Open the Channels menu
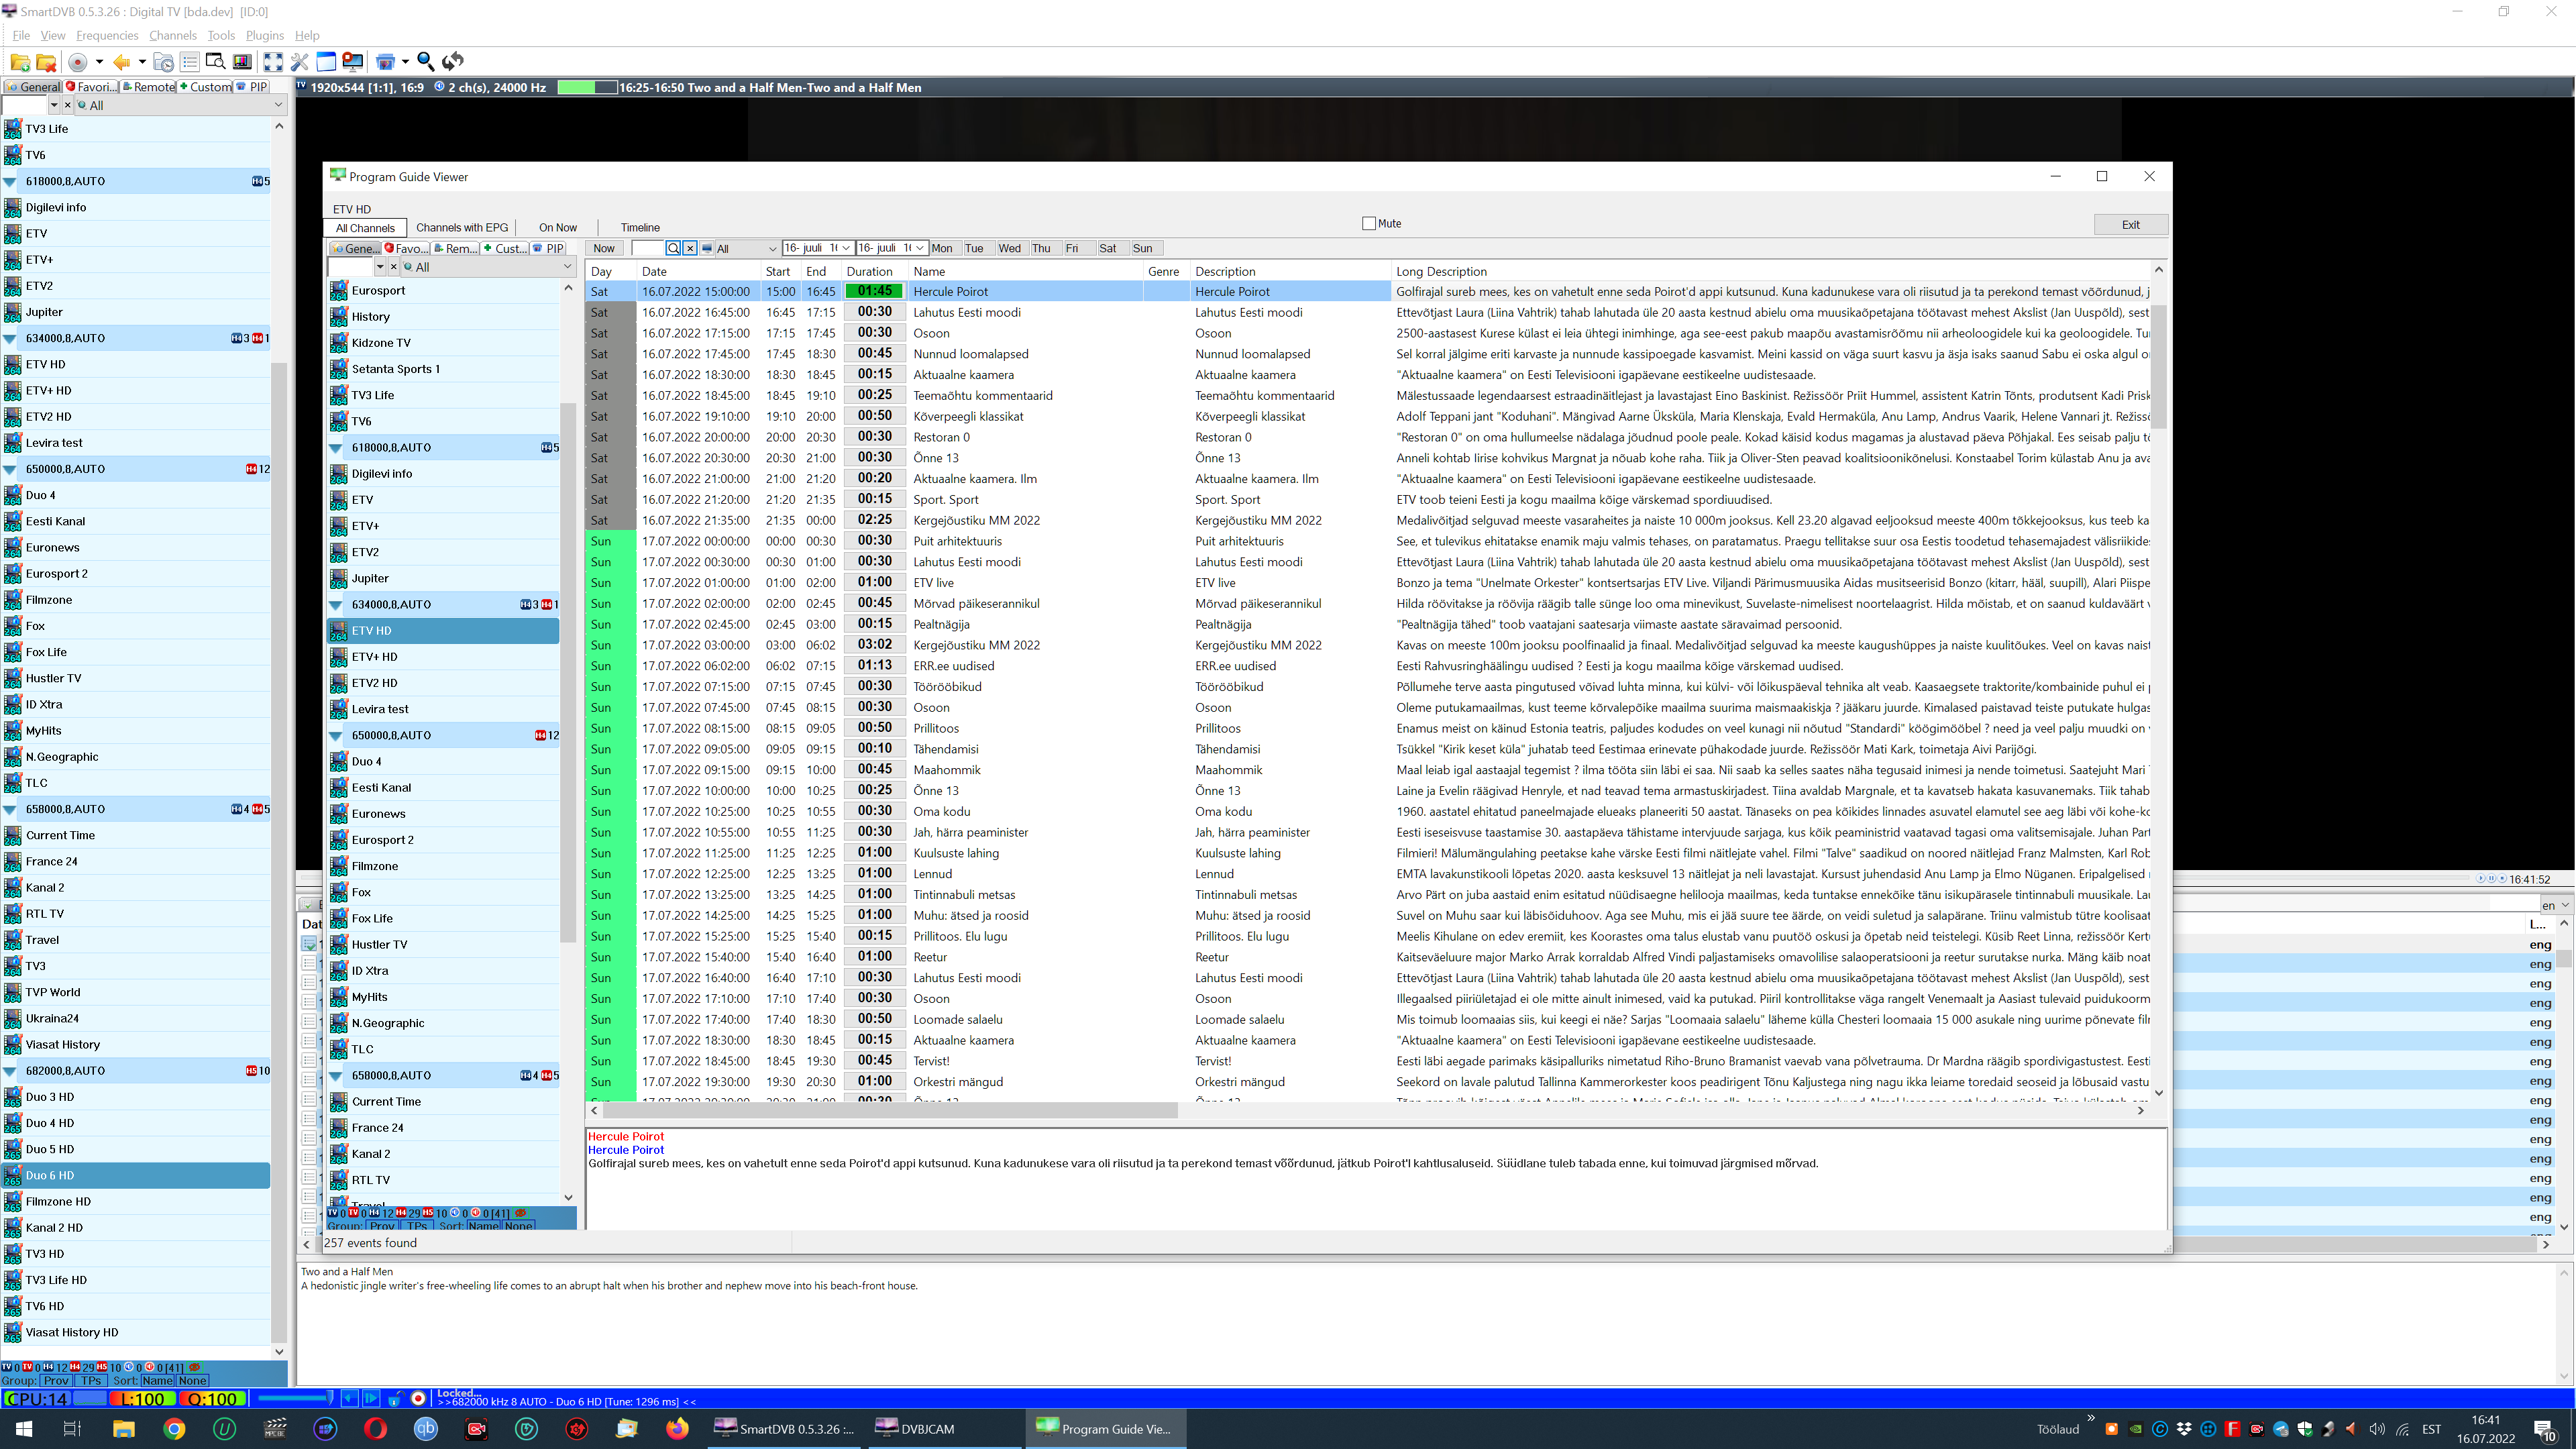The width and height of the screenshot is (2576, 1449). click(173, 35)
